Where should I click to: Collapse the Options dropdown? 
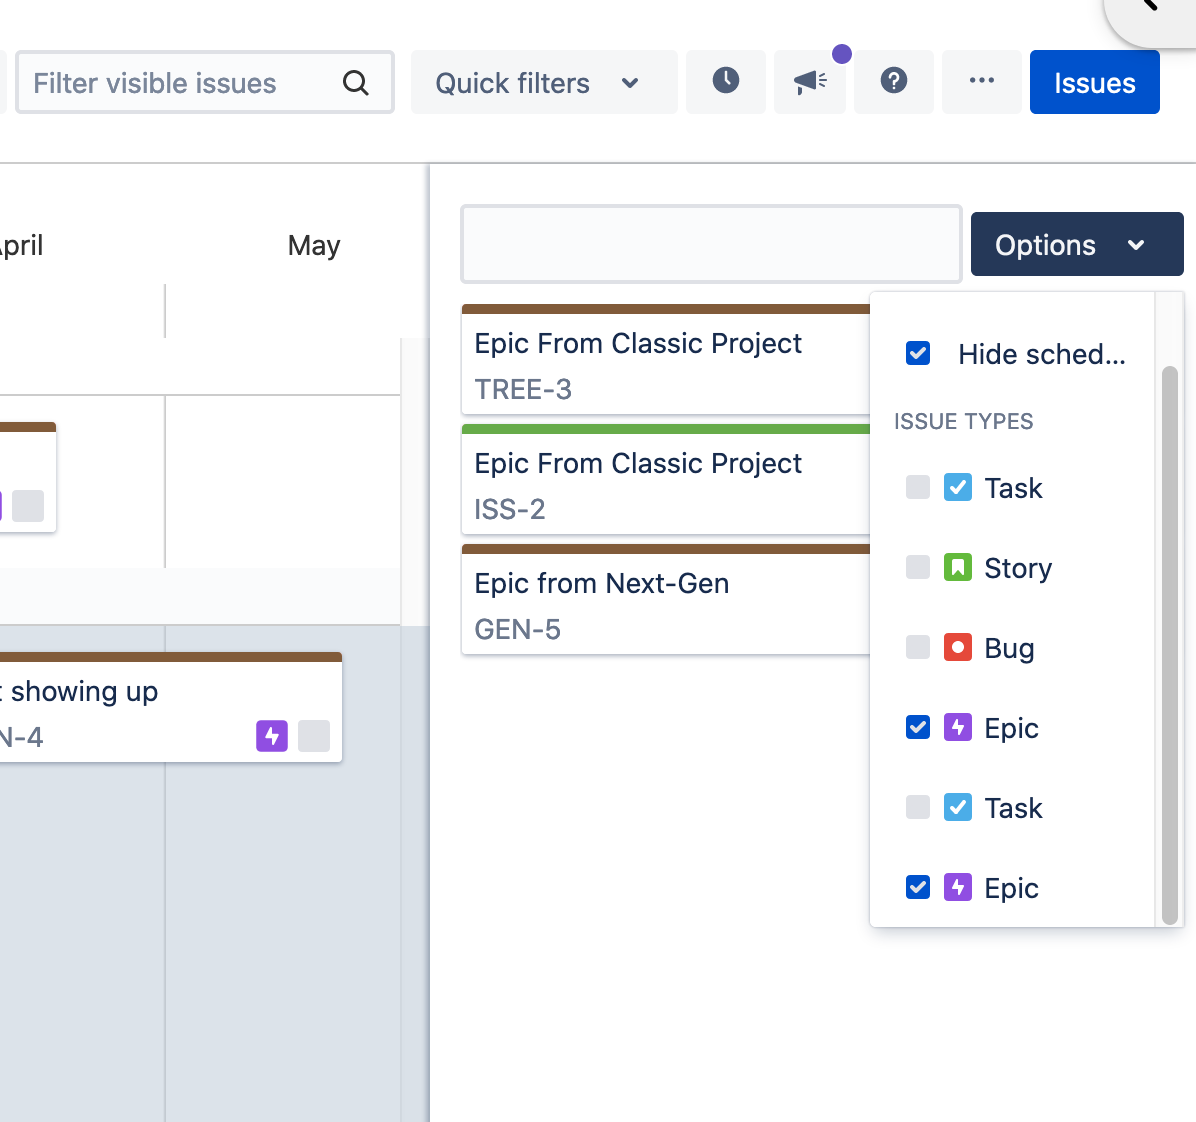point(1076,244)
